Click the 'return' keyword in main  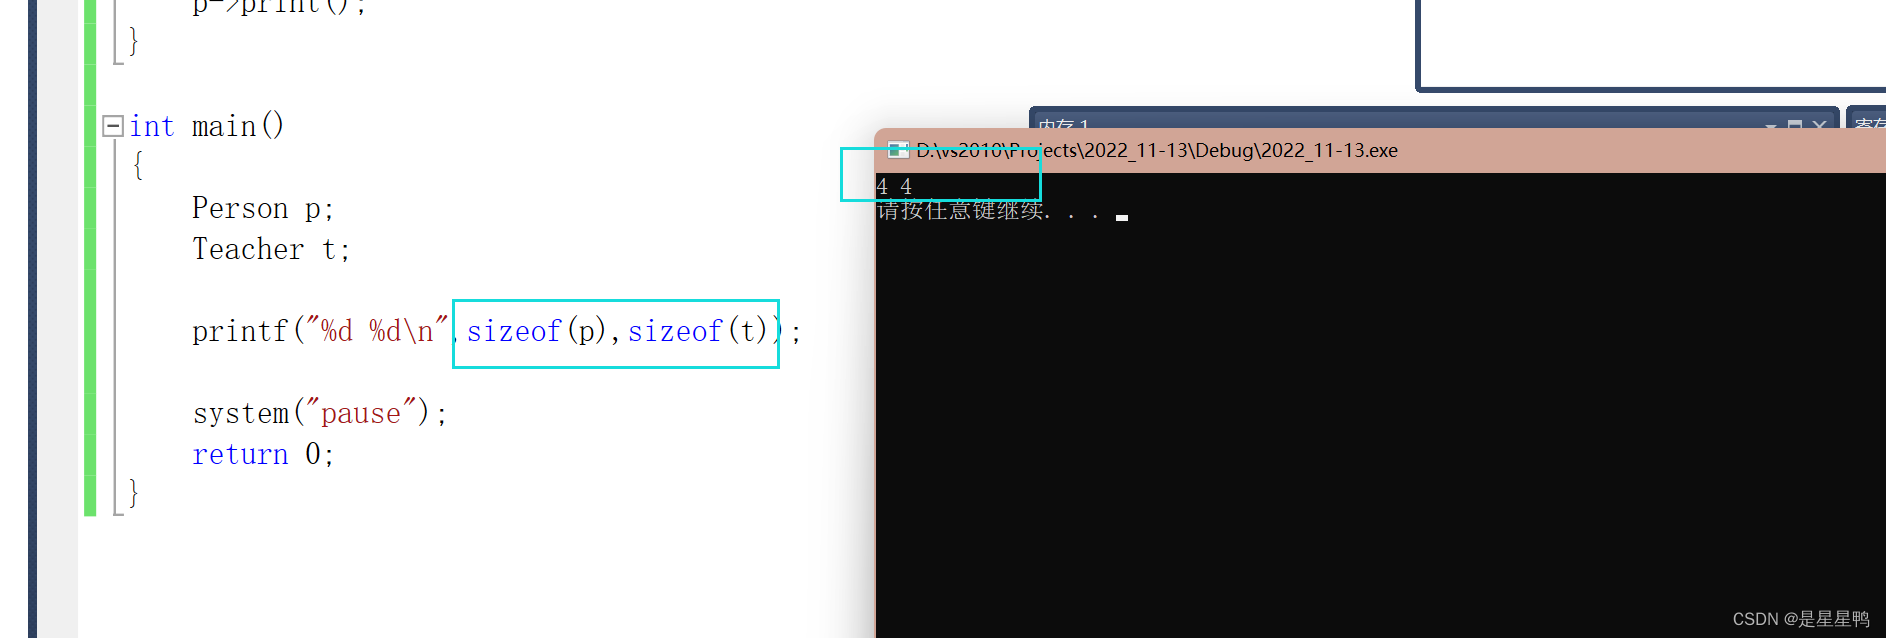[x=240, y=454]
